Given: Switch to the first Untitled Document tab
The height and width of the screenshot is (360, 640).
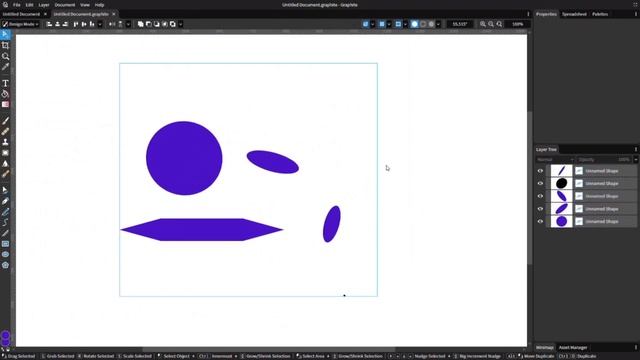Looking at the screenshot, I should pyautogui.click(x=21, y=14).
